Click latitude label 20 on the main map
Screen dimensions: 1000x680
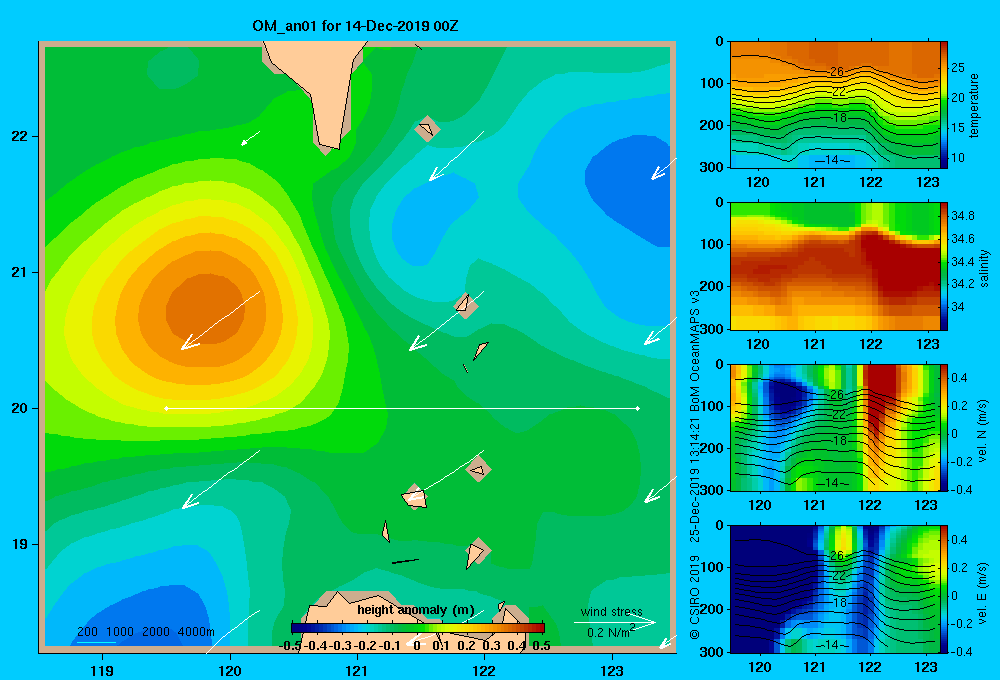tap(20, 408)
